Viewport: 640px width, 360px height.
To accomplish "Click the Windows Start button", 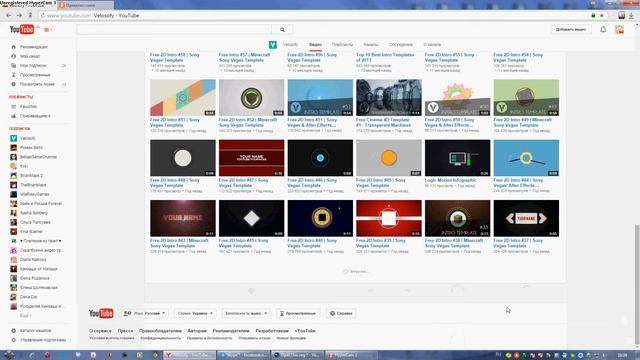I will click(x=9, y=355).
